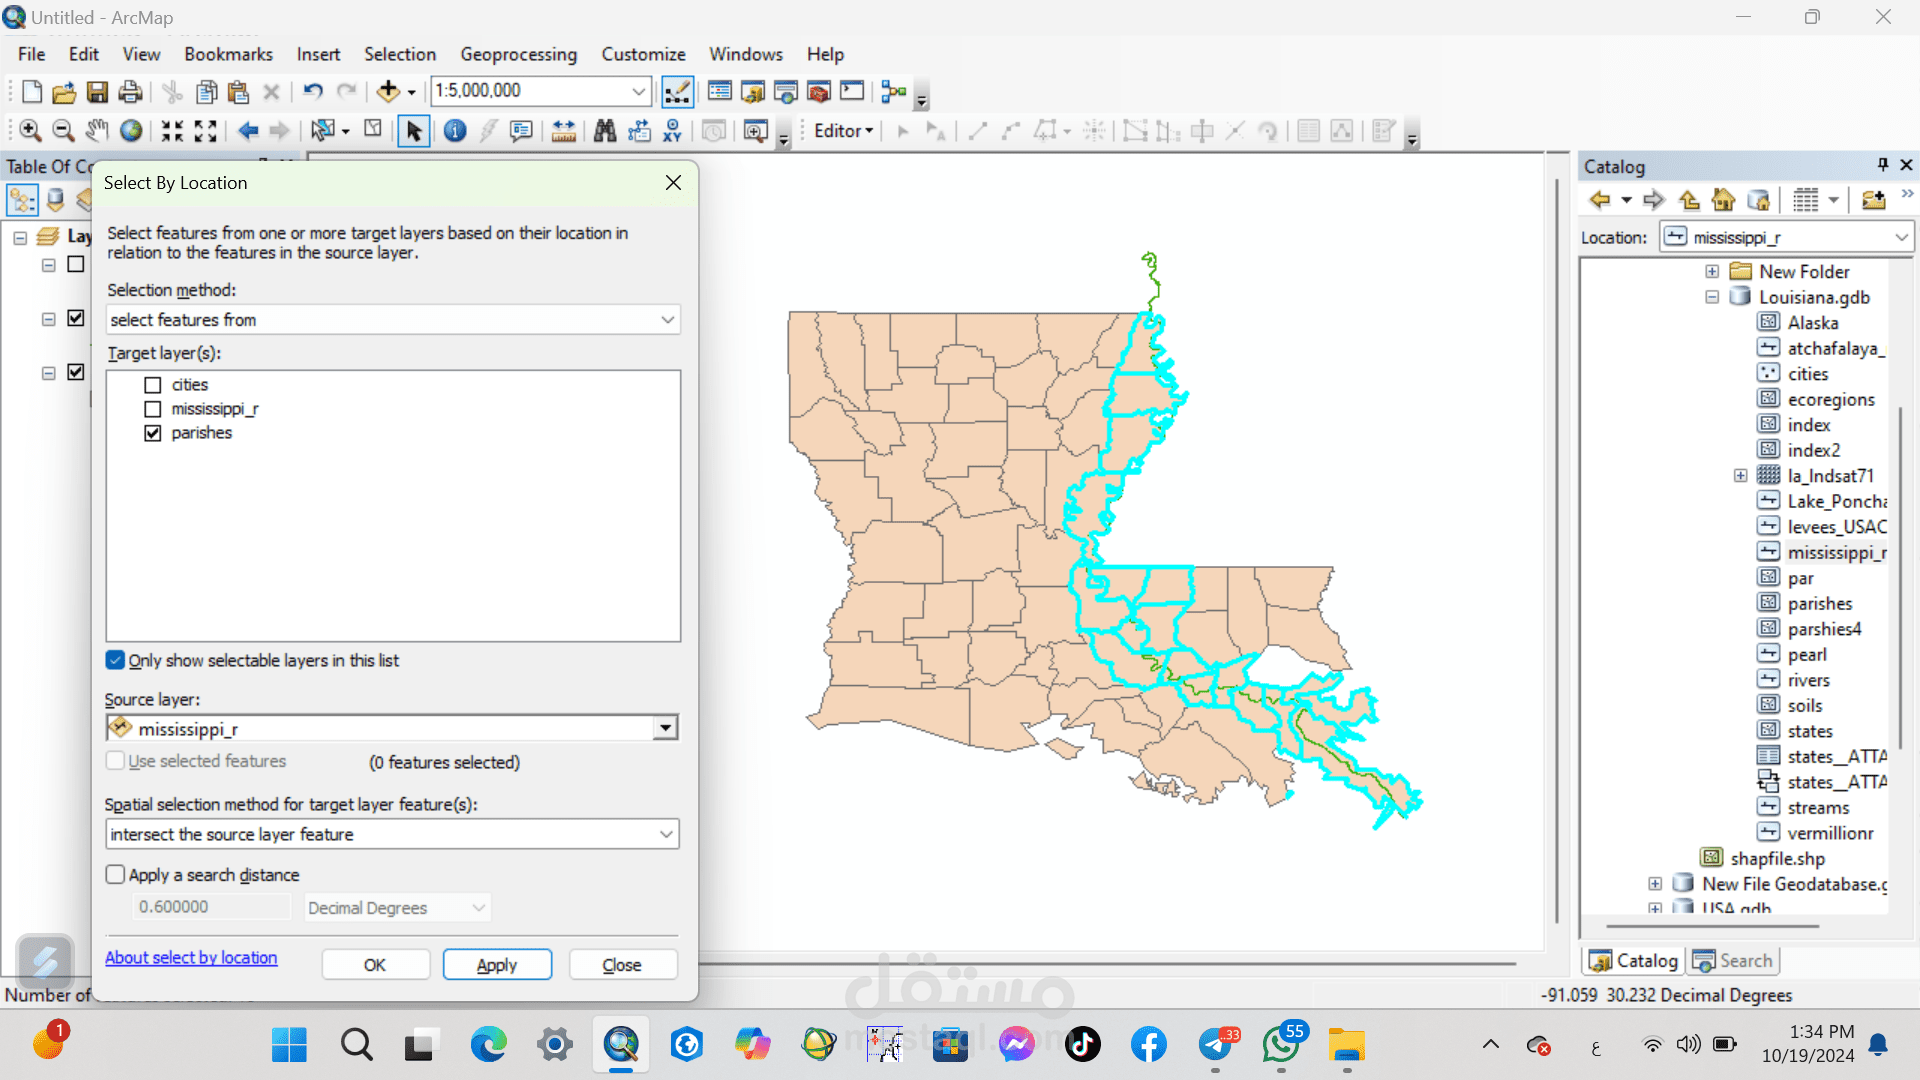The image size is (1920, 1080).
Task: Click the Identify info tool
Action: (x=455, y=131)
